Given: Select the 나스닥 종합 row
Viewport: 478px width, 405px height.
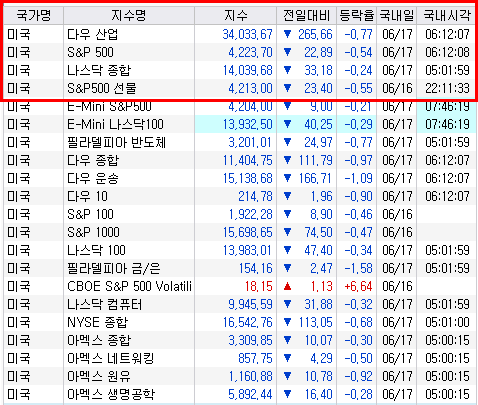Looking at the screenshot, I should coord(240,70).
